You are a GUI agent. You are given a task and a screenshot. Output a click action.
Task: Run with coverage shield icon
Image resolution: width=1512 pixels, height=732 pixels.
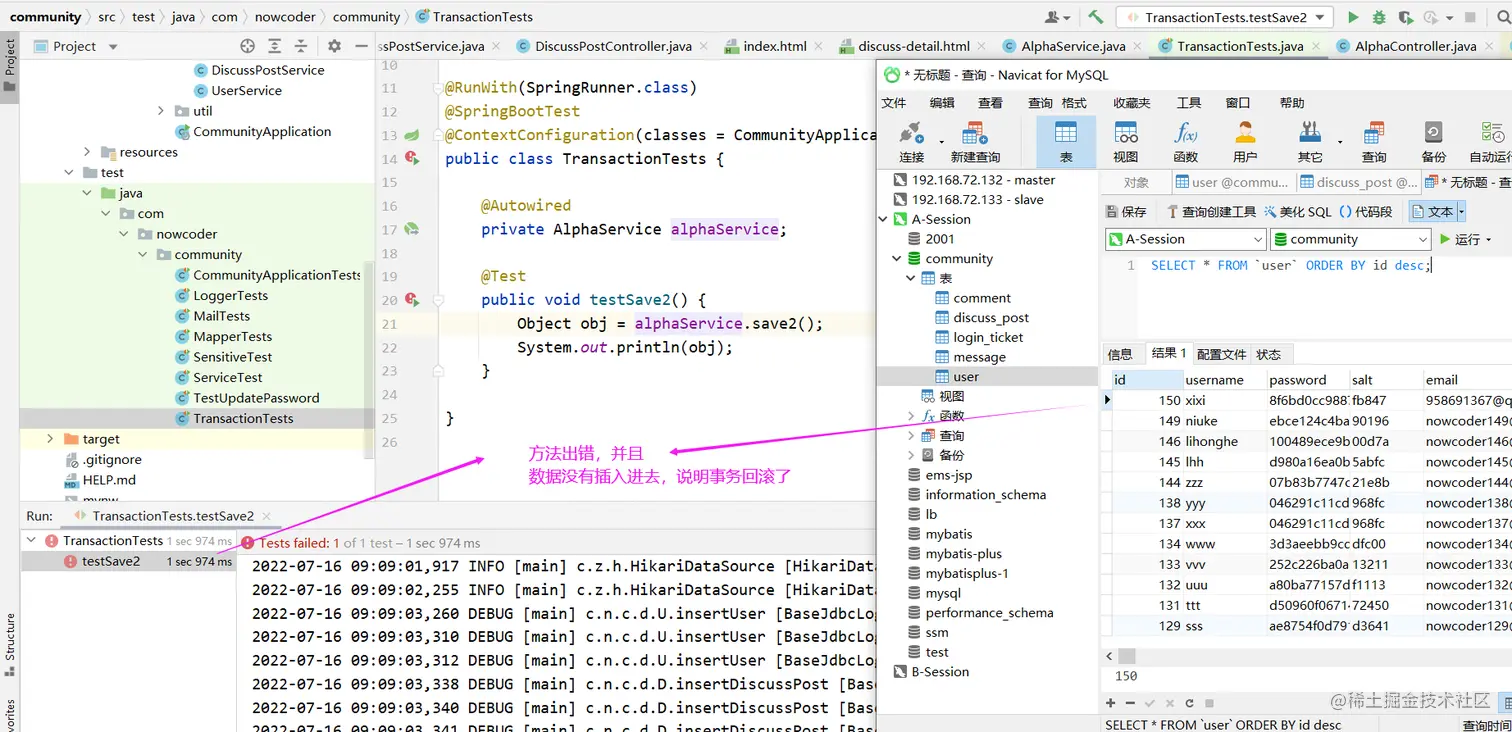[x=1406, y=17]
